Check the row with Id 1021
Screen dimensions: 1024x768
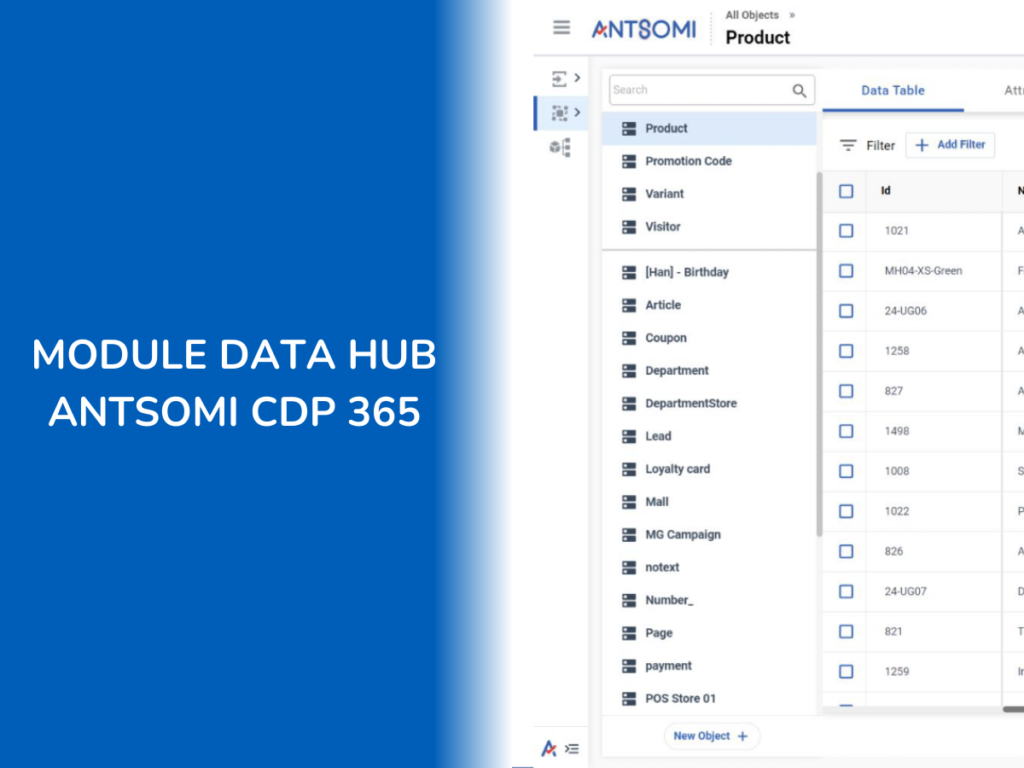coord(846,231)
